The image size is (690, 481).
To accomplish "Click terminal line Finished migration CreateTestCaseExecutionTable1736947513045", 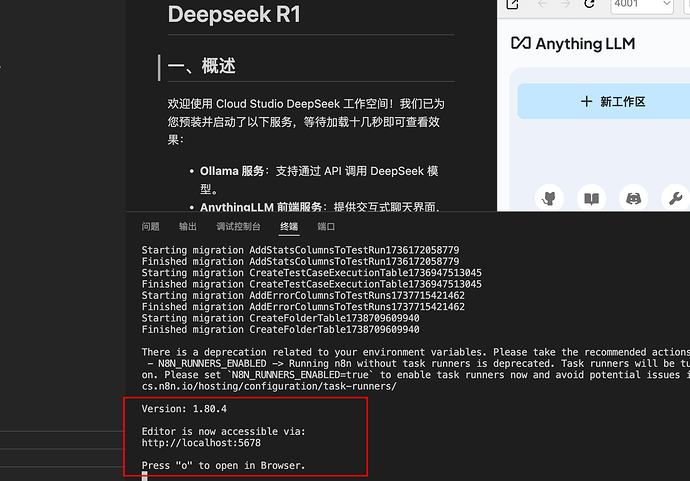I will [x=312, y=284].
